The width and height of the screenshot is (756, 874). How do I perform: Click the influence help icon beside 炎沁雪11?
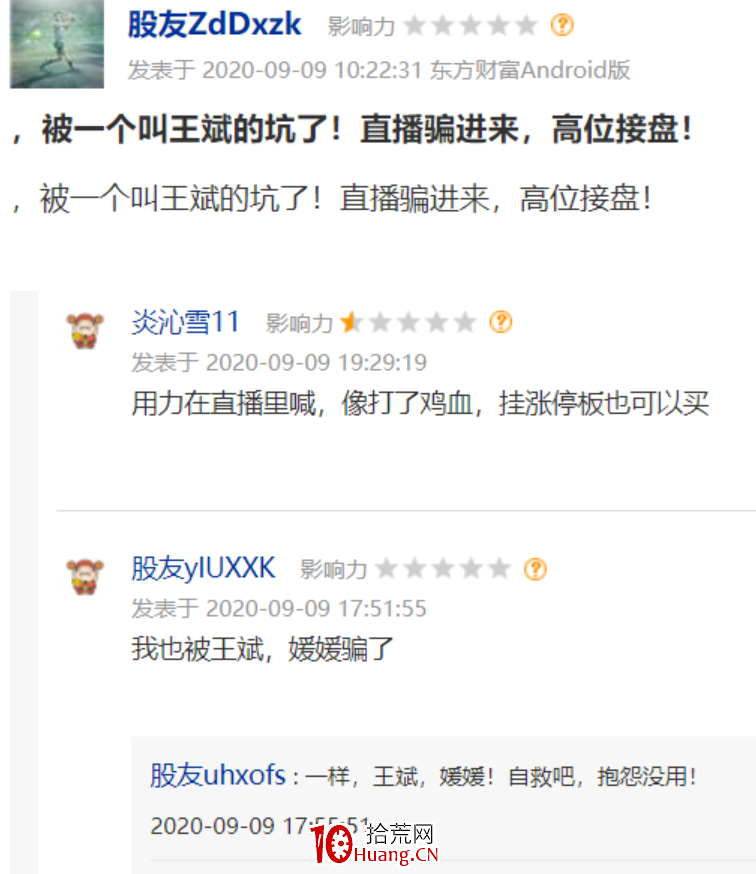point(501,322)
